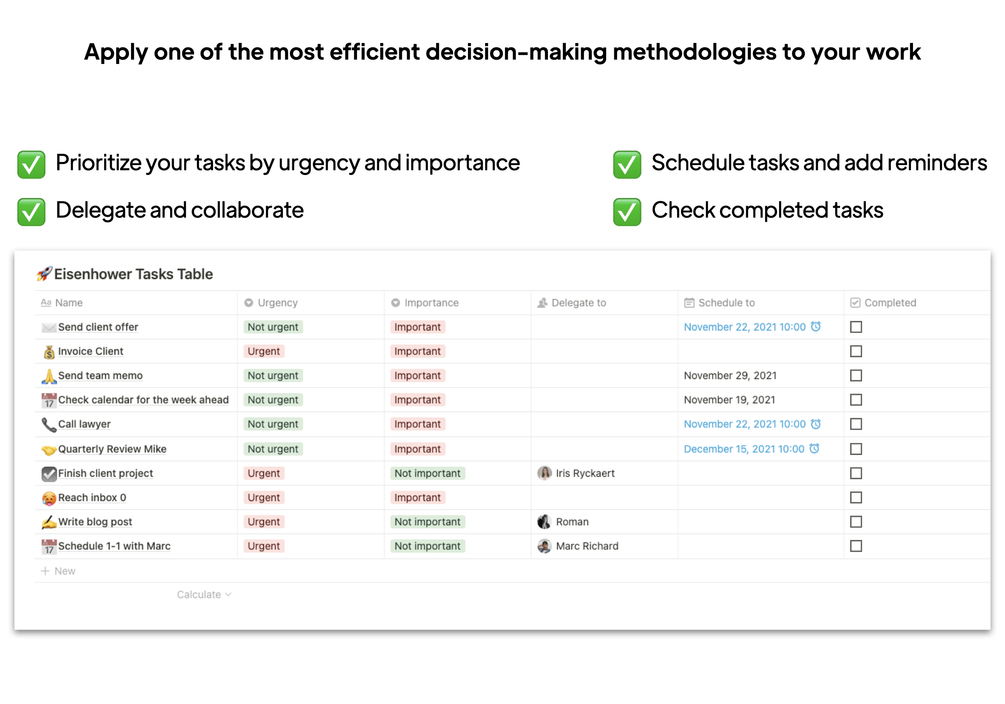Add a new row with the New button
The image size is (1005, 704).
[58, 571]
